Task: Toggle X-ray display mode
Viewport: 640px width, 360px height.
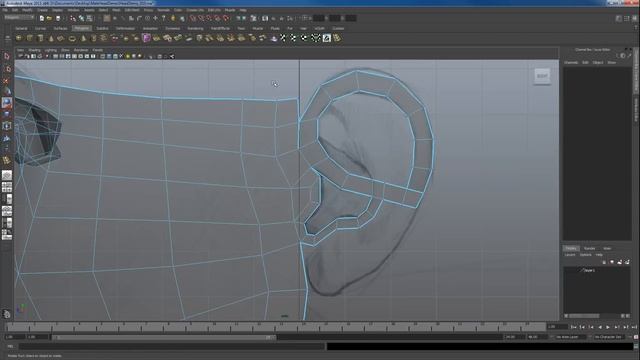Action: pos(160,56)
